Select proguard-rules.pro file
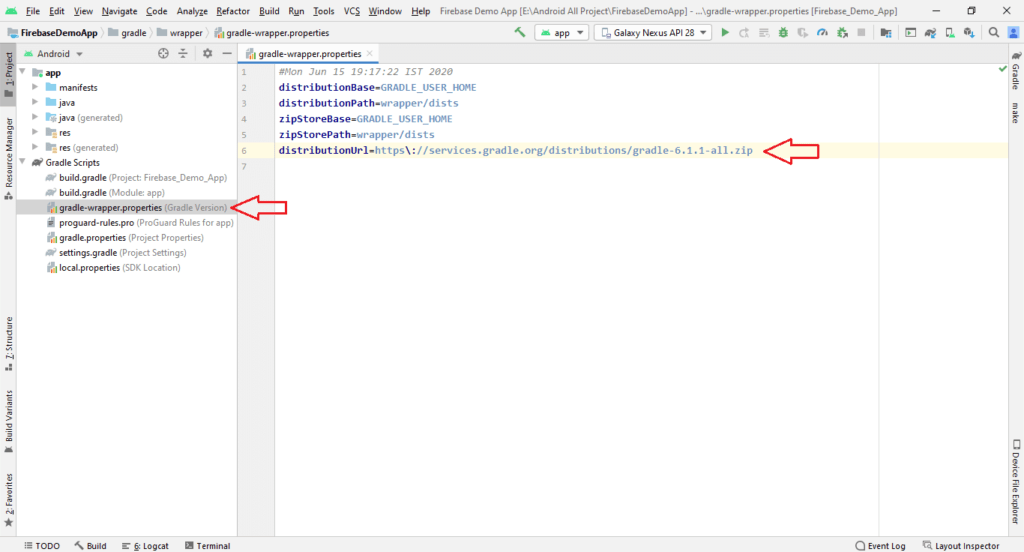Image resolution: width=1024 pixels, height=552 pixels. (140, 223)
